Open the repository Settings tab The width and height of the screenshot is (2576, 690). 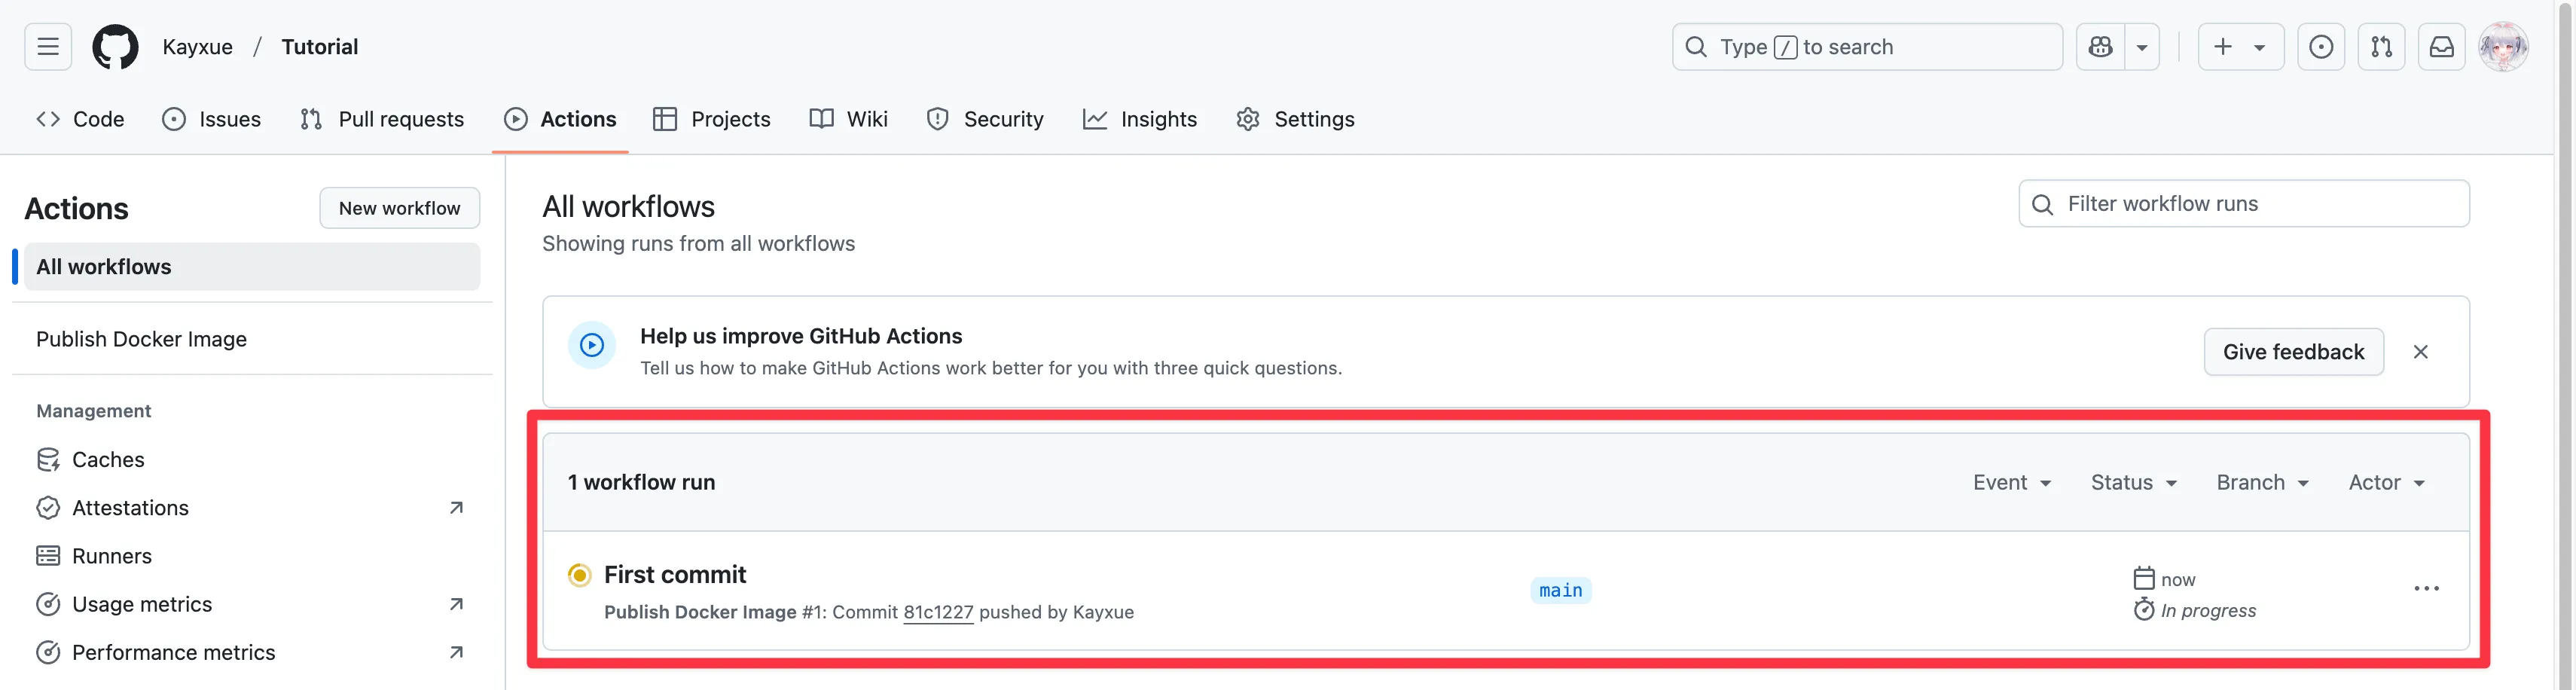(1295, 119)
